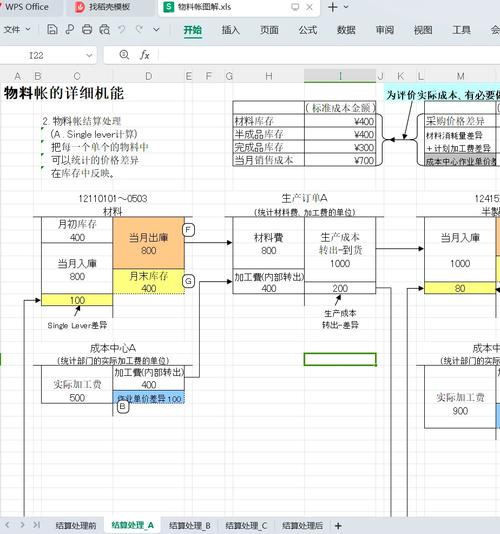
Task: Close the 物料帐图解.xls document tab
Action: 309,7
